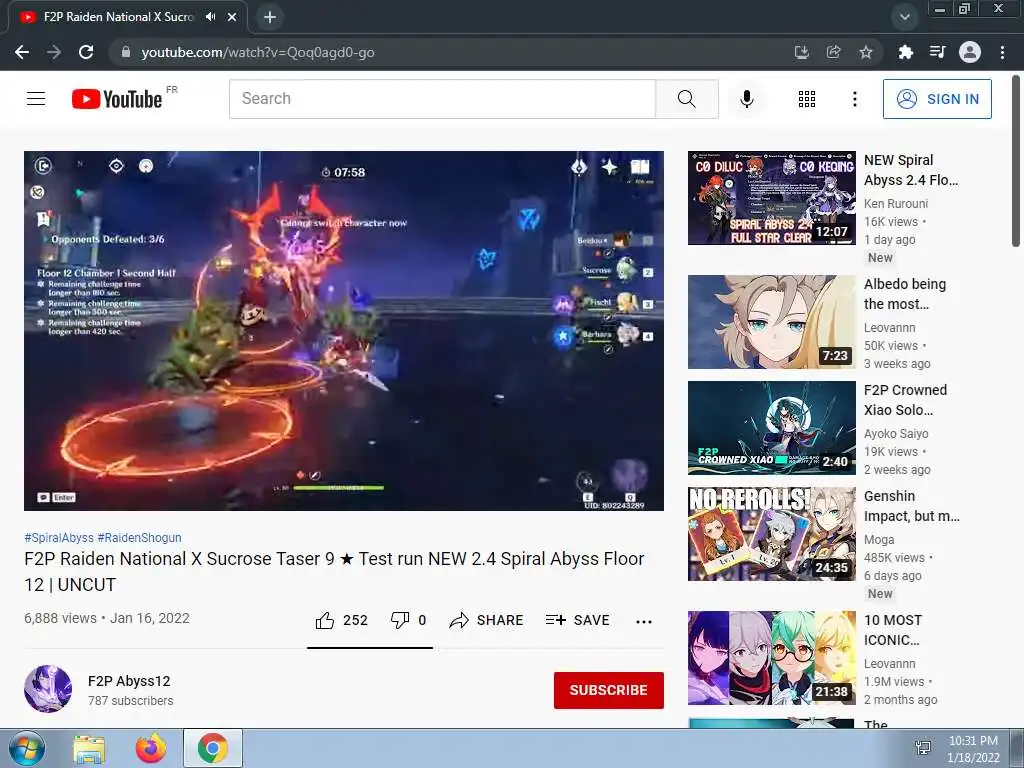Click the SIGN IN button
This screenshot has width=1024, height=768.
click(937, 99)
